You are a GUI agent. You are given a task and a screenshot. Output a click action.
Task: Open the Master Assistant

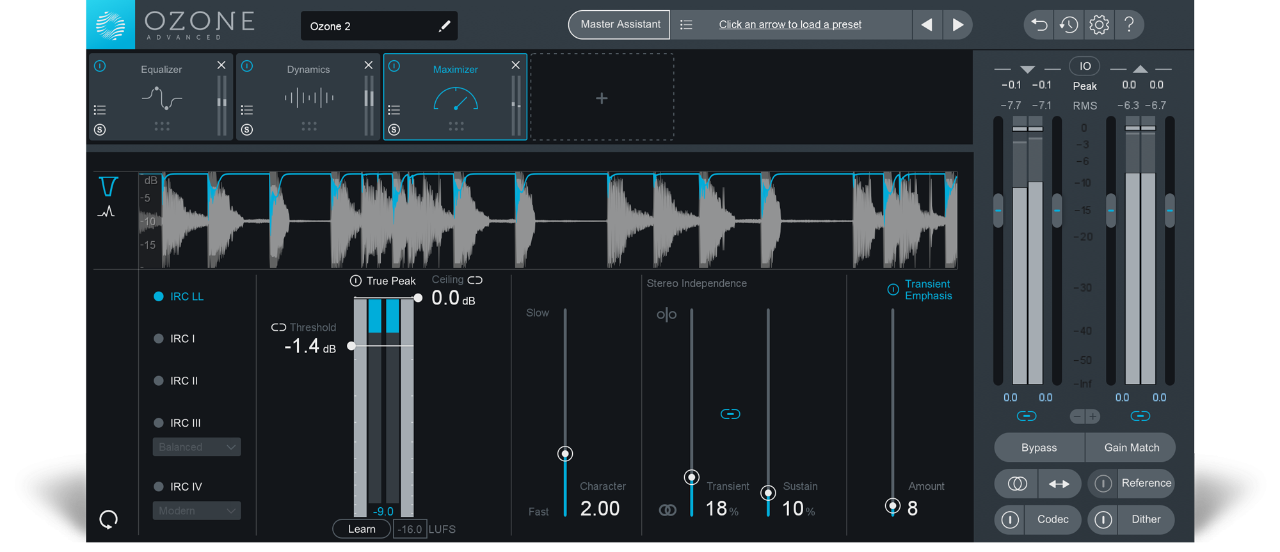620,25
